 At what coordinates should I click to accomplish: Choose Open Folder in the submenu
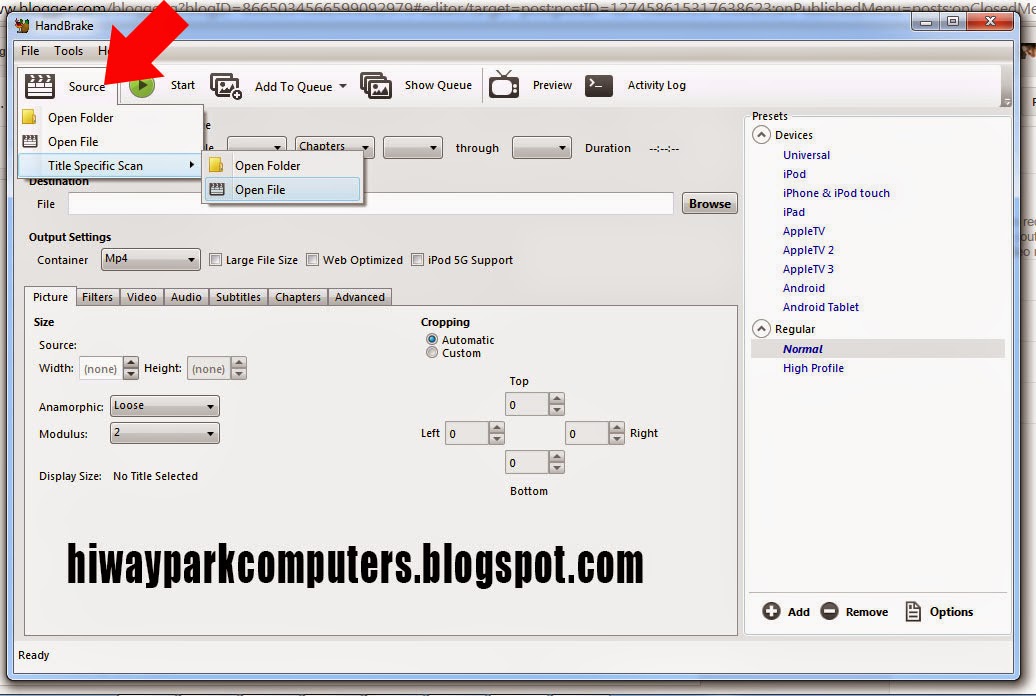pyautogui.click(x=283, y=165)
